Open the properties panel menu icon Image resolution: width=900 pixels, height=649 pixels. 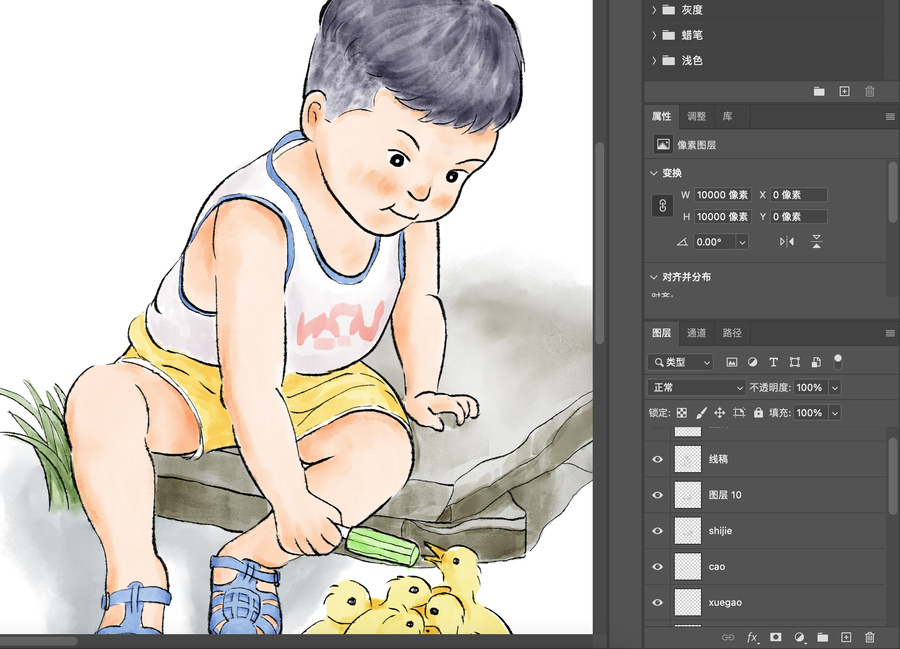(x=890, y=116)
